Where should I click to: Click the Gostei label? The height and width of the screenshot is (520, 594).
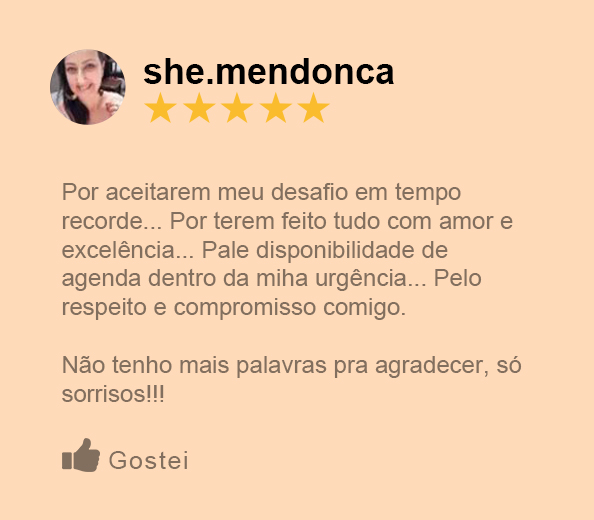point(148,460)
